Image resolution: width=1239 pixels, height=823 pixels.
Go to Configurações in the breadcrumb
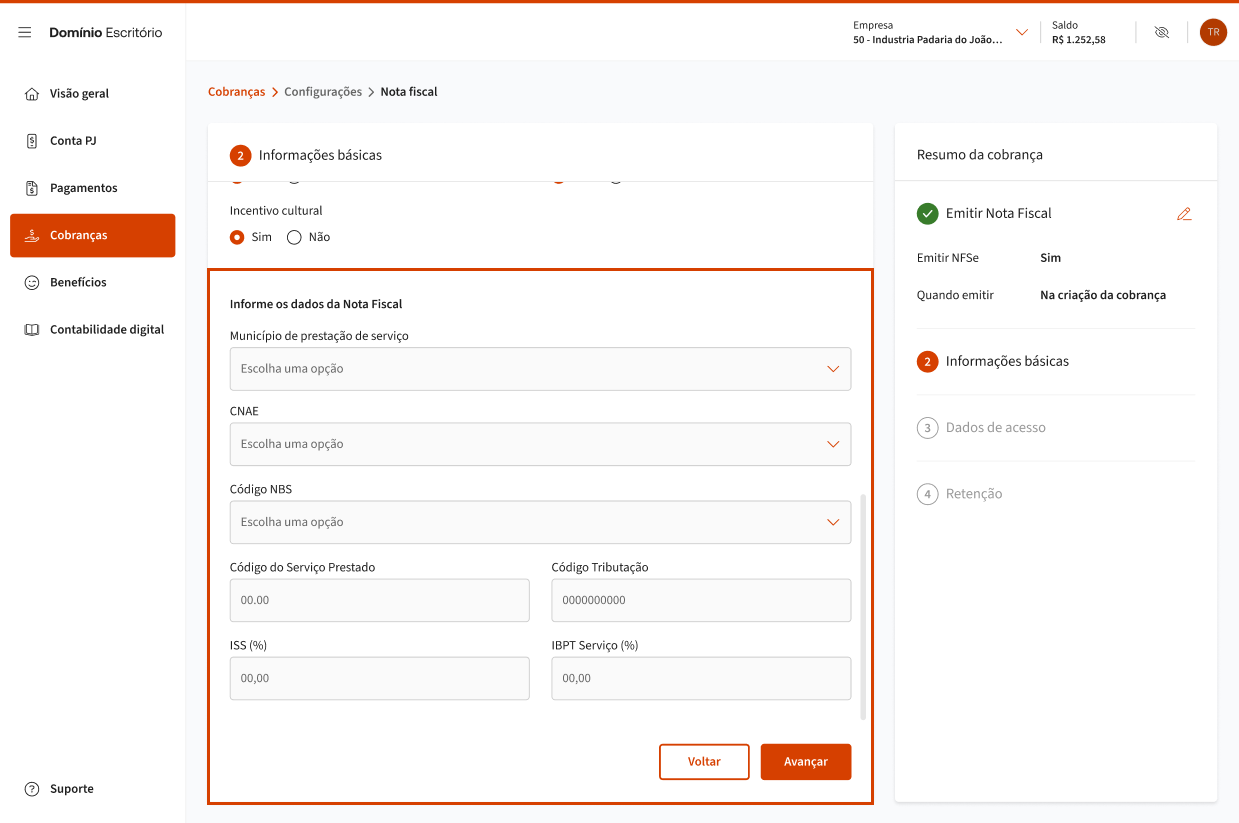(323, 92)
